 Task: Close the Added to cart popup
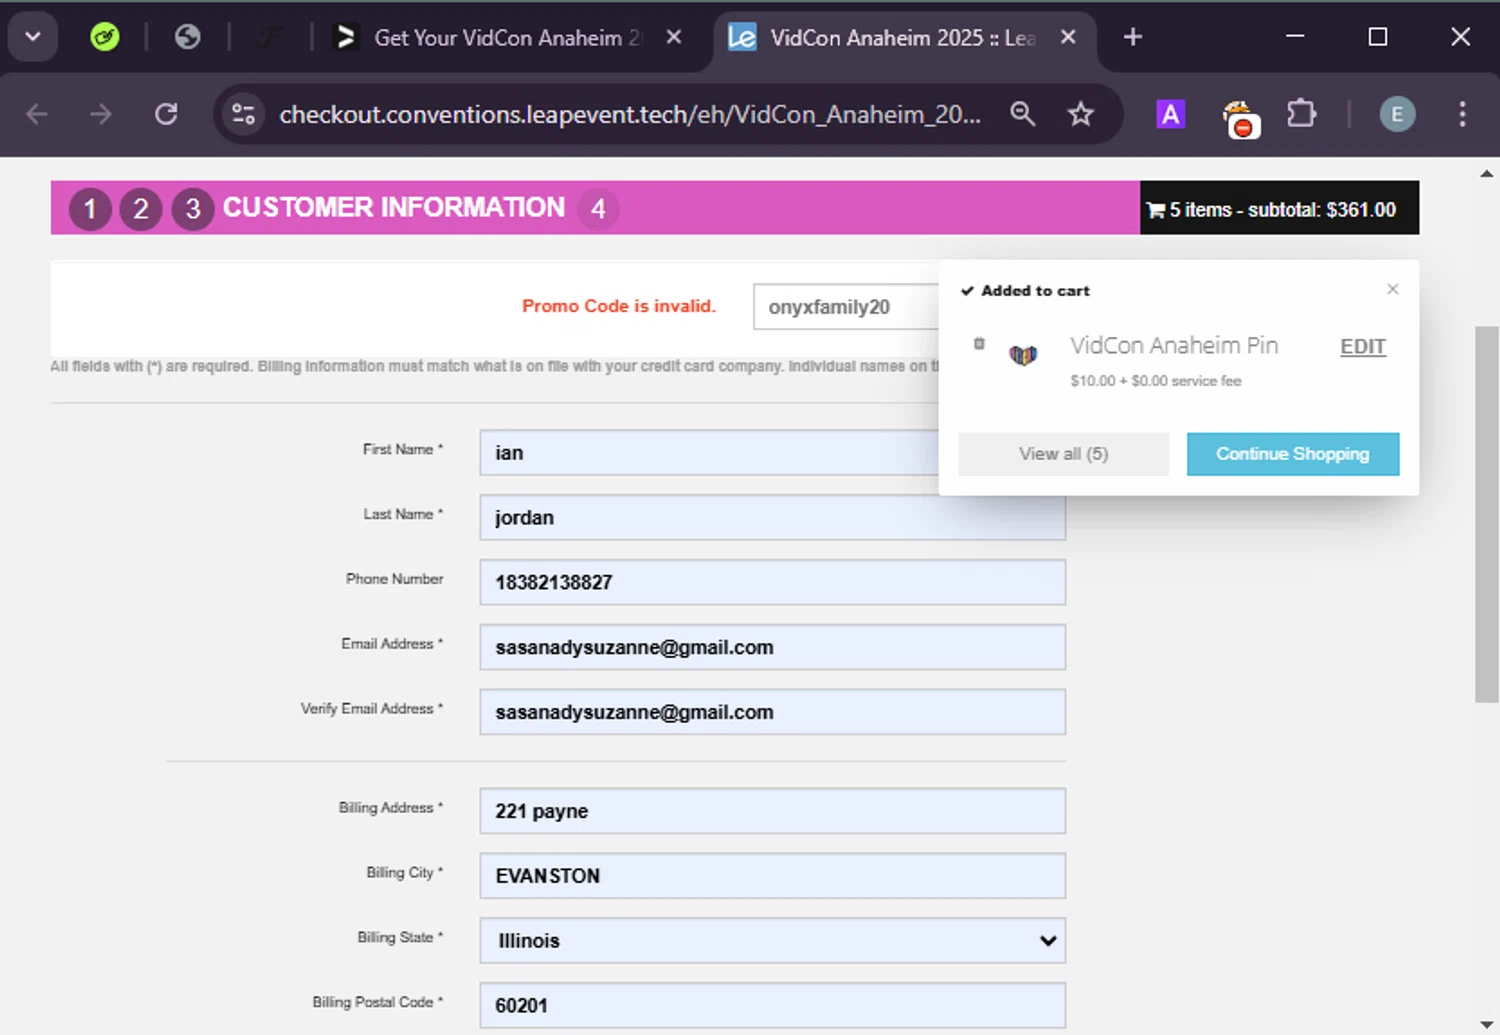1393,289
